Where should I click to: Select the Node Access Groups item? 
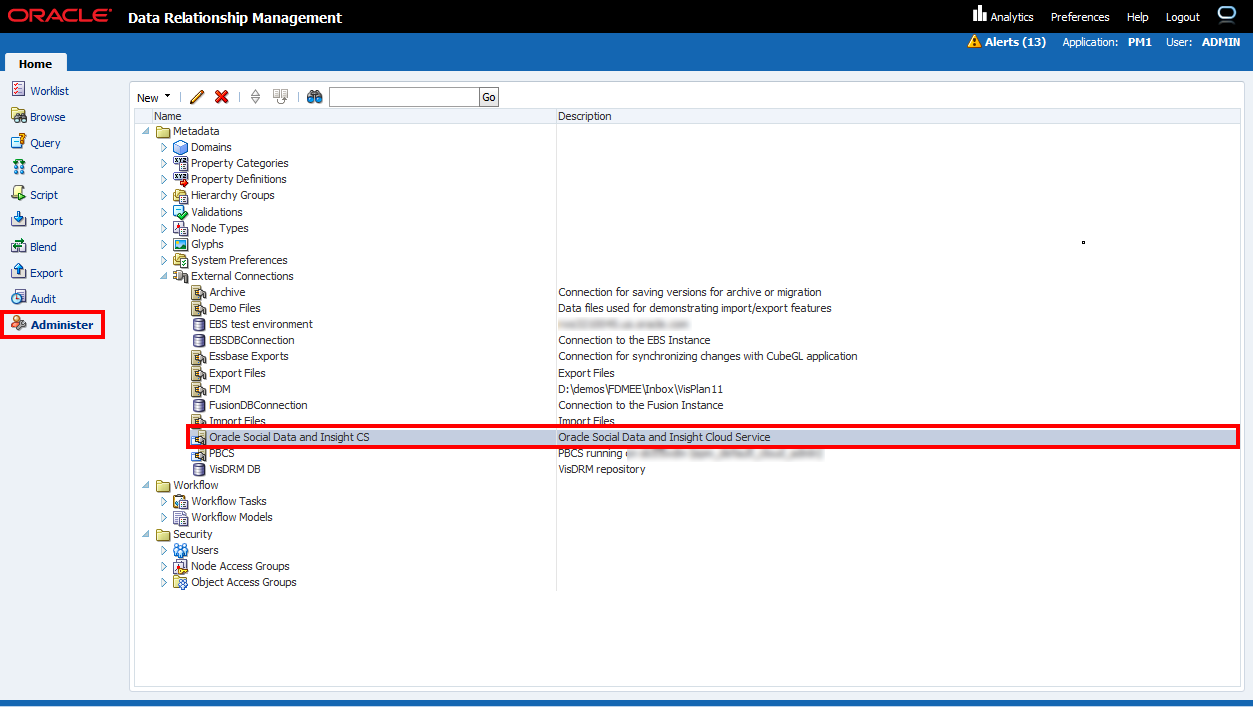pos(240,566)
